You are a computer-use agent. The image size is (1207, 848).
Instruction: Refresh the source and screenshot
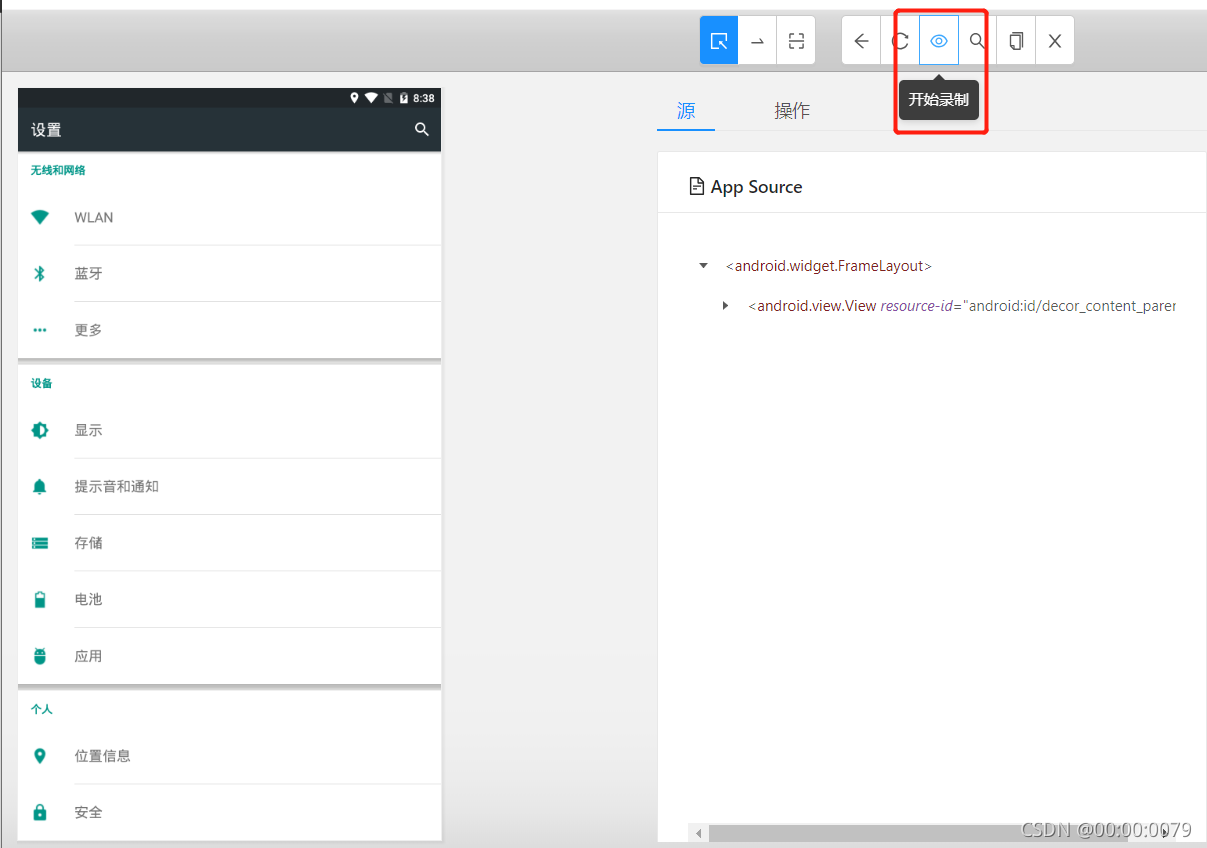900,41
